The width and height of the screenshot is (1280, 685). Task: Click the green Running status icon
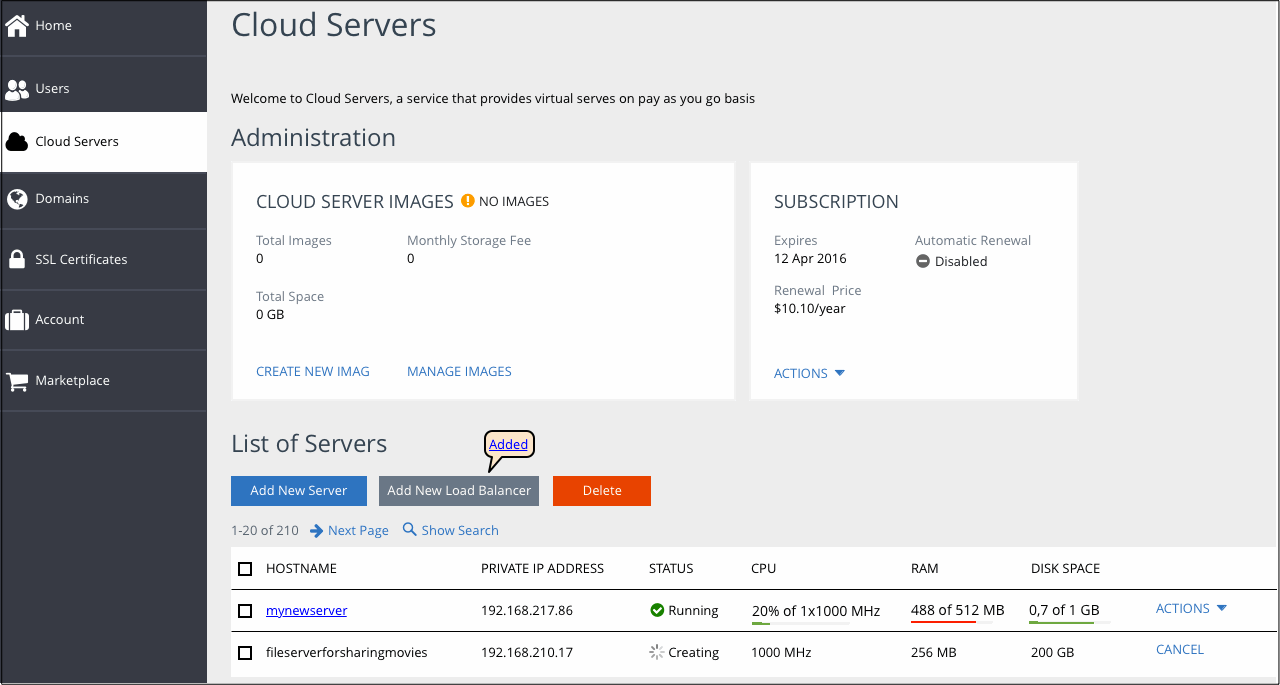click(x=657, y=610)
